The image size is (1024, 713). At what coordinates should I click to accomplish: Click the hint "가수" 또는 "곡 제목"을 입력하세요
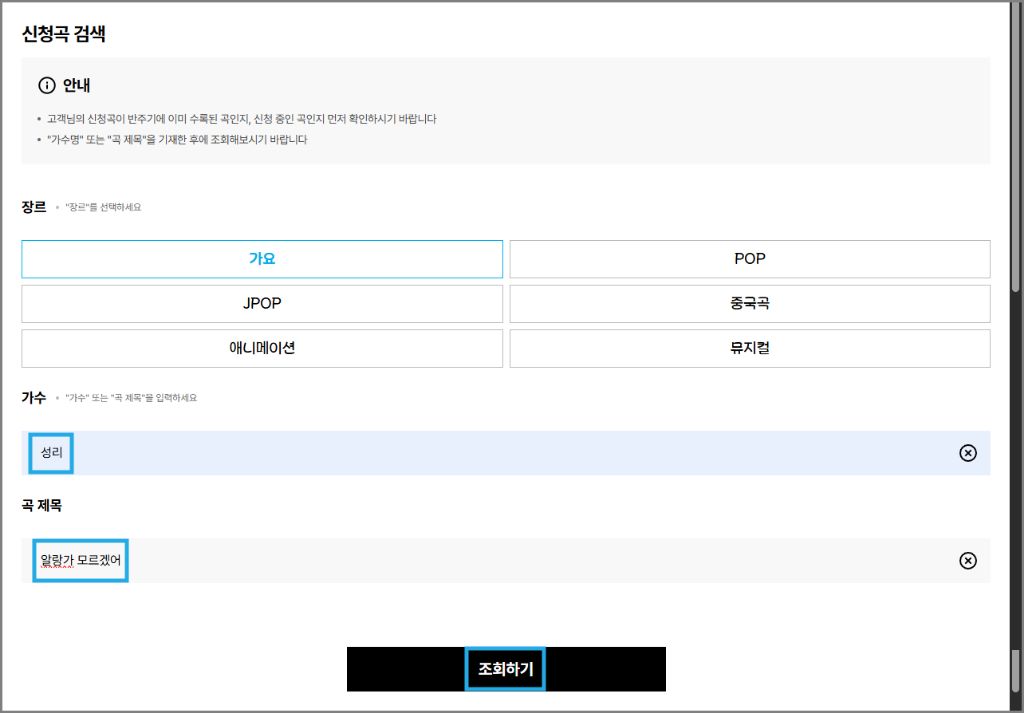pyautogui.click(x=131, y=398)
